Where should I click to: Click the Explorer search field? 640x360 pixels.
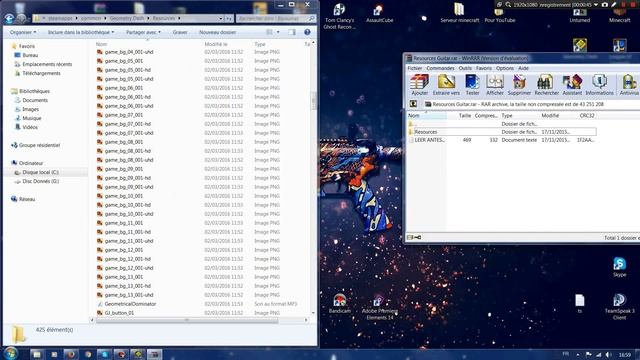coord(275,18)
